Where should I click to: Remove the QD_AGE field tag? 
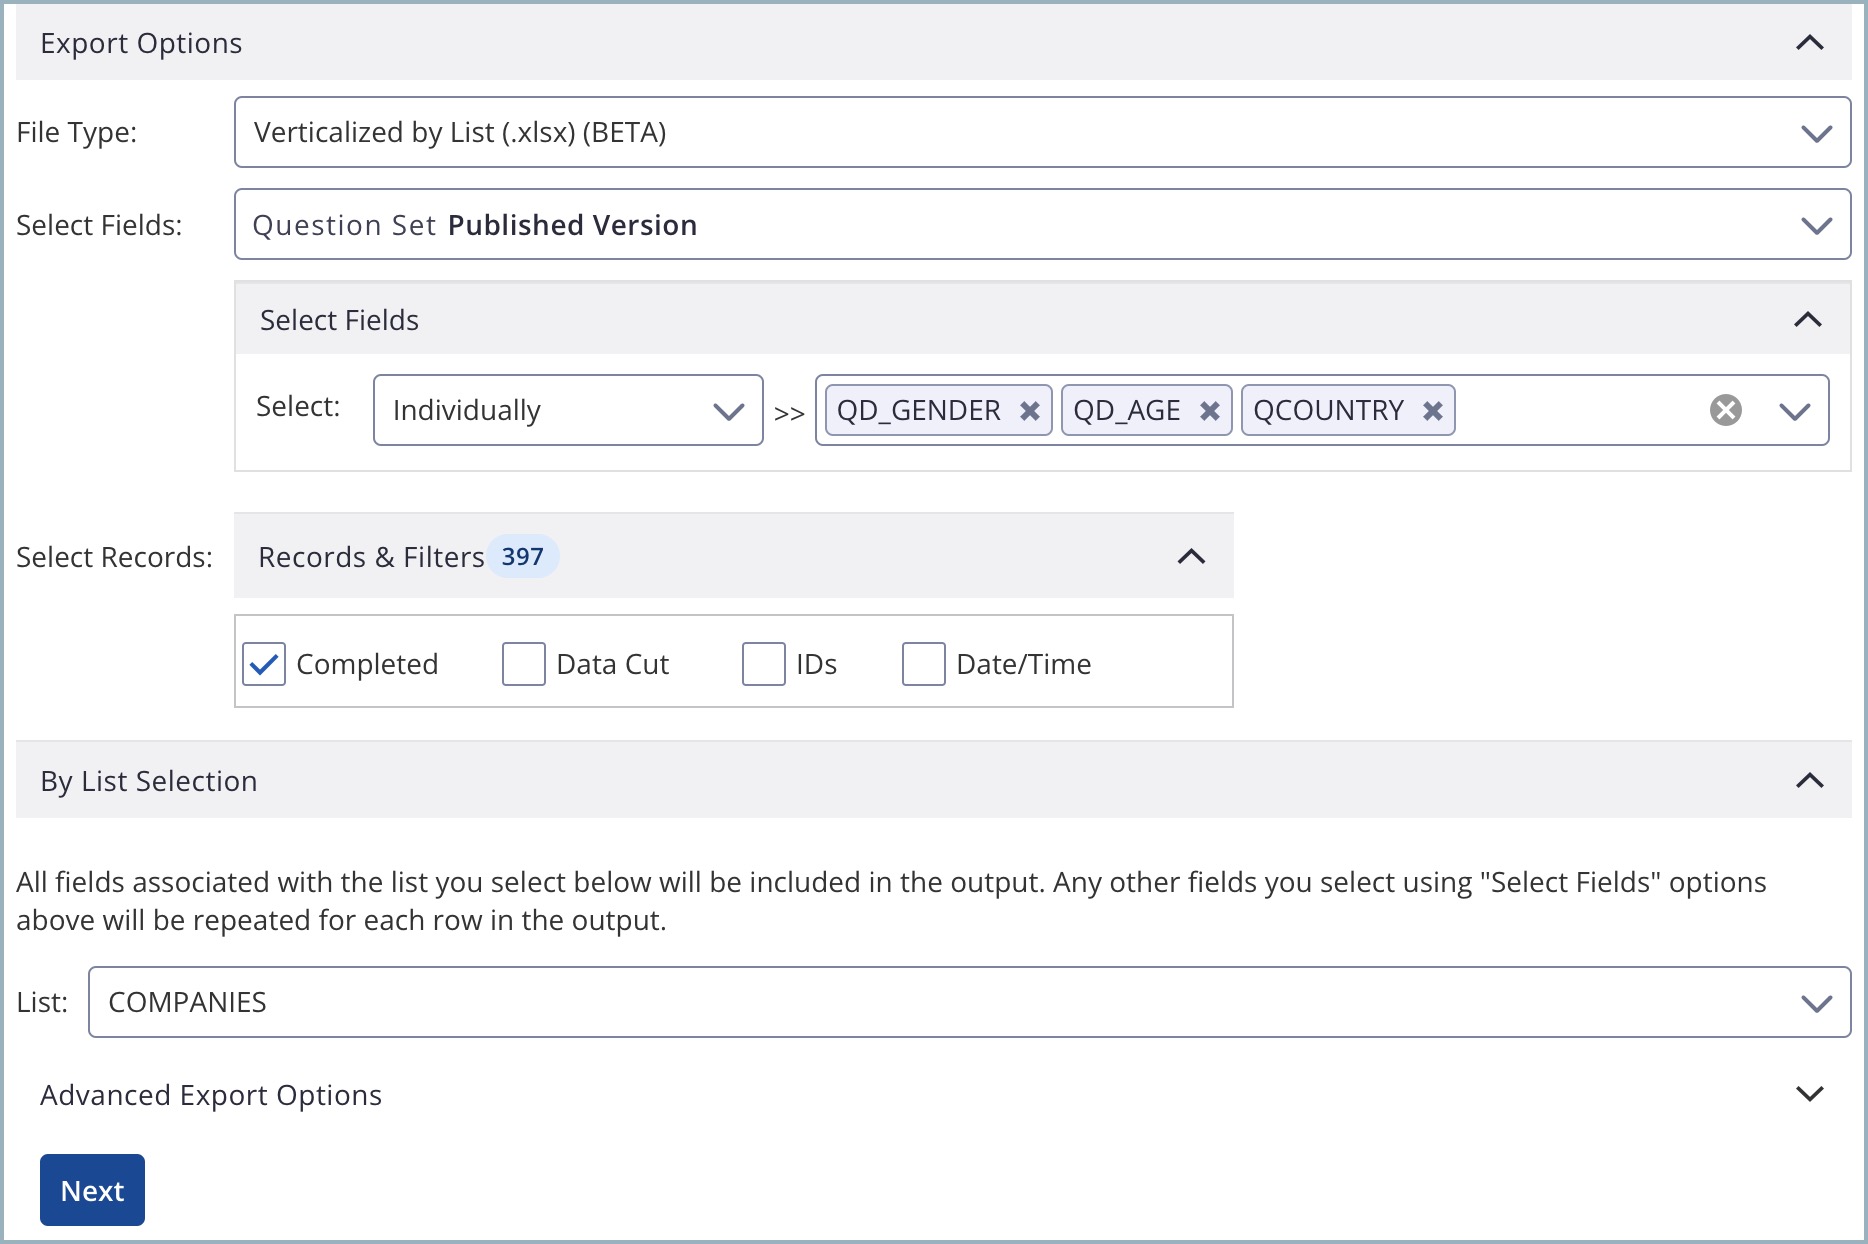pyautogui.click(x=1209, y=410)
